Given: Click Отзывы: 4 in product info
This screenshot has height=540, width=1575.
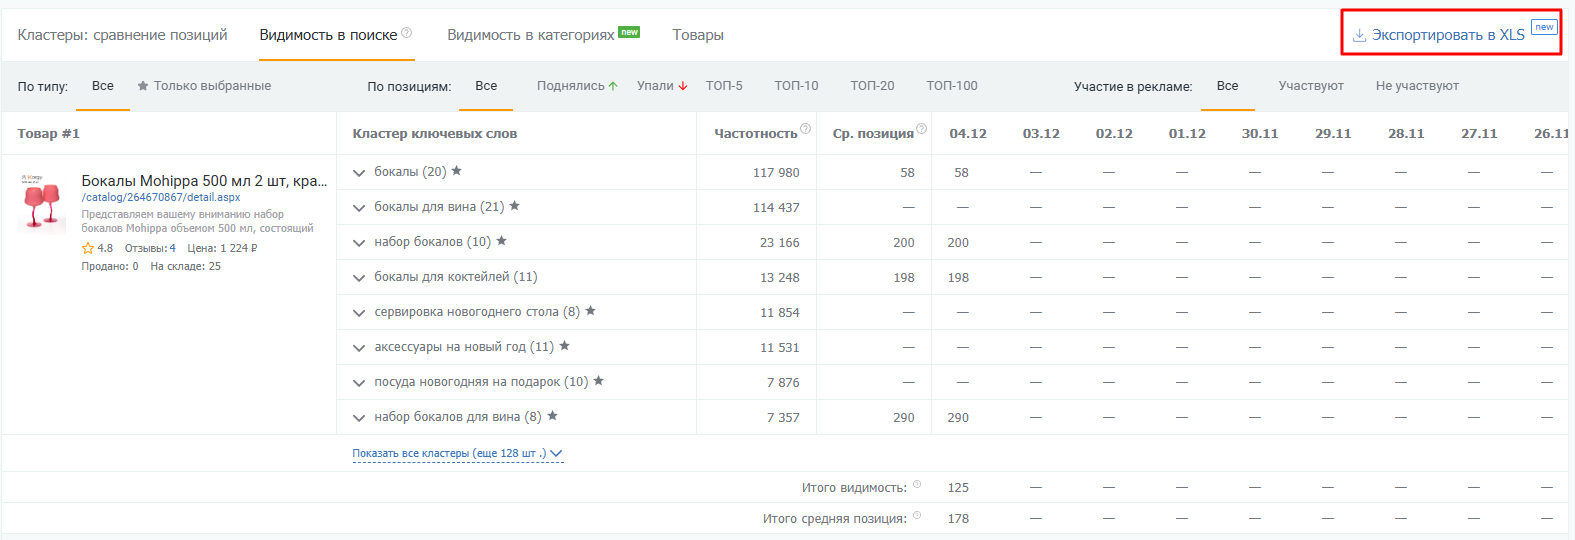Looking at the screenshot, I should click(150, 248).
